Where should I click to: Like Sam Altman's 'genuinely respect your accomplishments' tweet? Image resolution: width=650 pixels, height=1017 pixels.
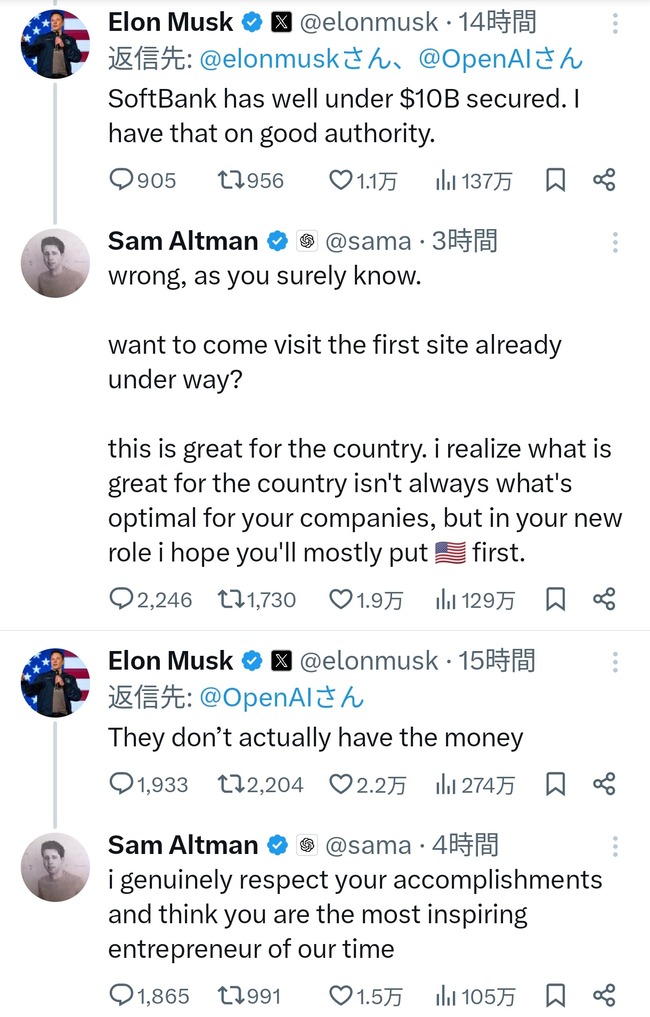[x=342, y=995]
